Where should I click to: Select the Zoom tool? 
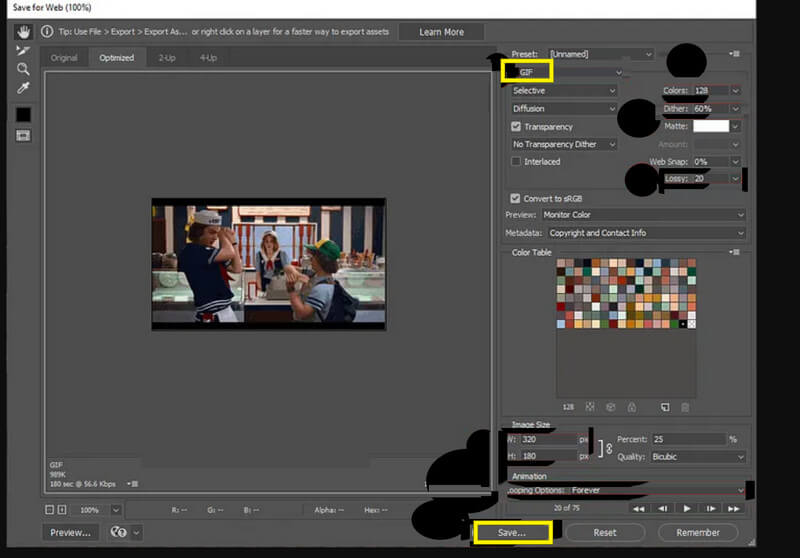[23, 69]
